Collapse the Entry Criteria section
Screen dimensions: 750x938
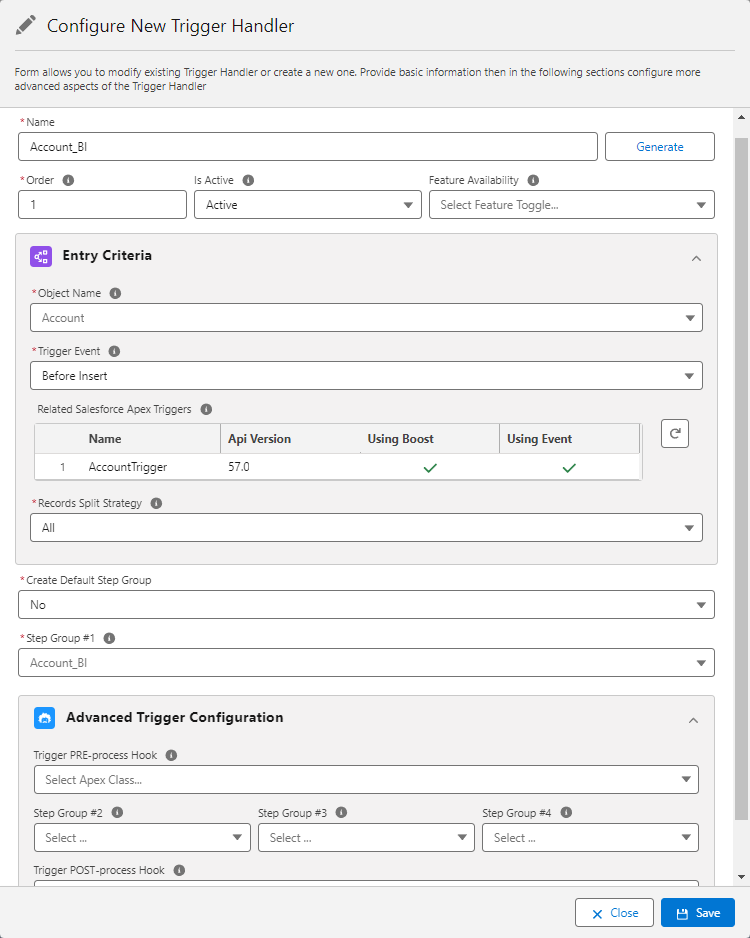point(696,258)
